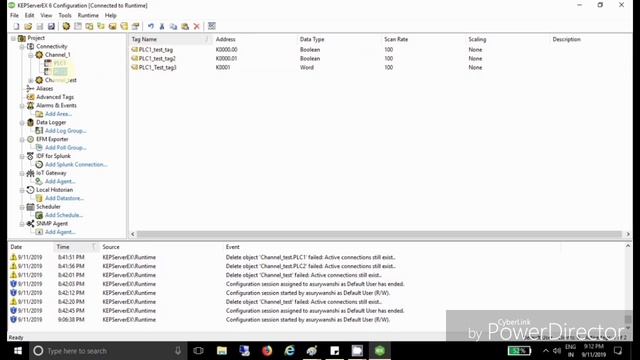640x360 pixels.
Task: Click the warning icon on the 8:41:51 PM event
Action: pos(13,257)
